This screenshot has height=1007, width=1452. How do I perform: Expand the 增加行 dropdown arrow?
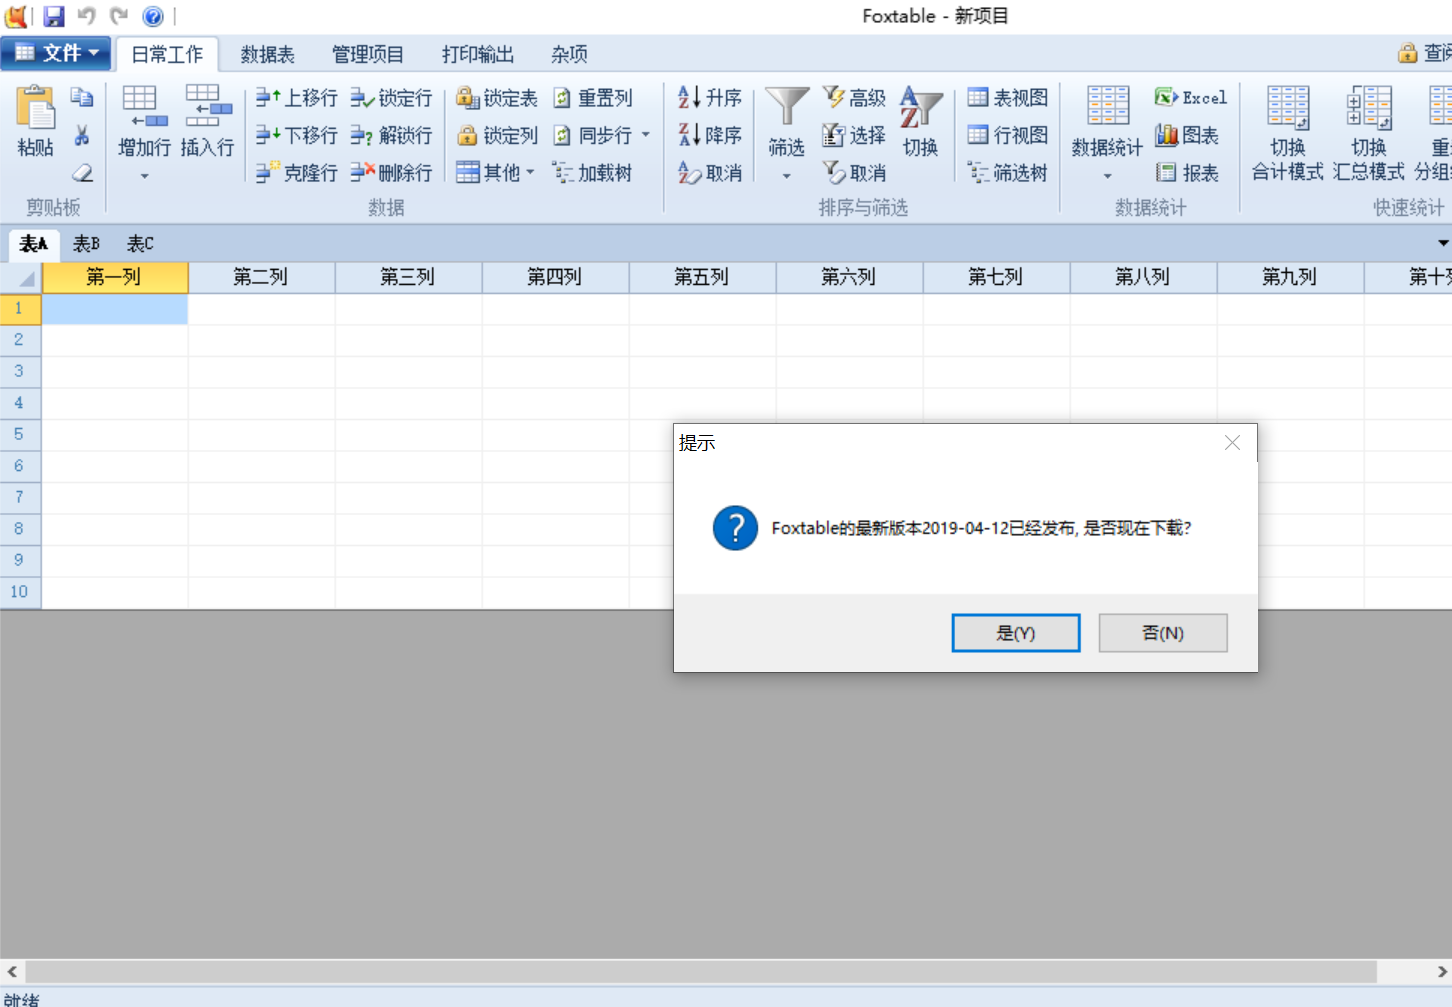coord(144,176)
